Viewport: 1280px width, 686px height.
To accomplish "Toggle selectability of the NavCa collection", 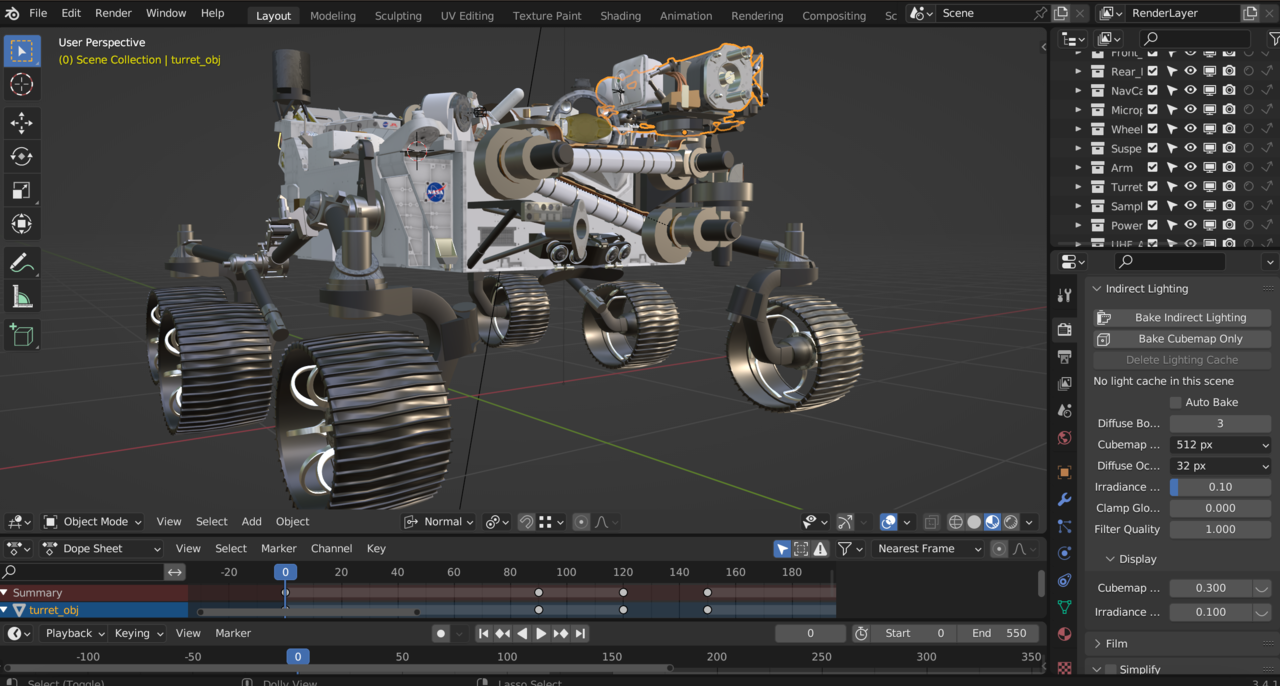I will point(1171,91).
